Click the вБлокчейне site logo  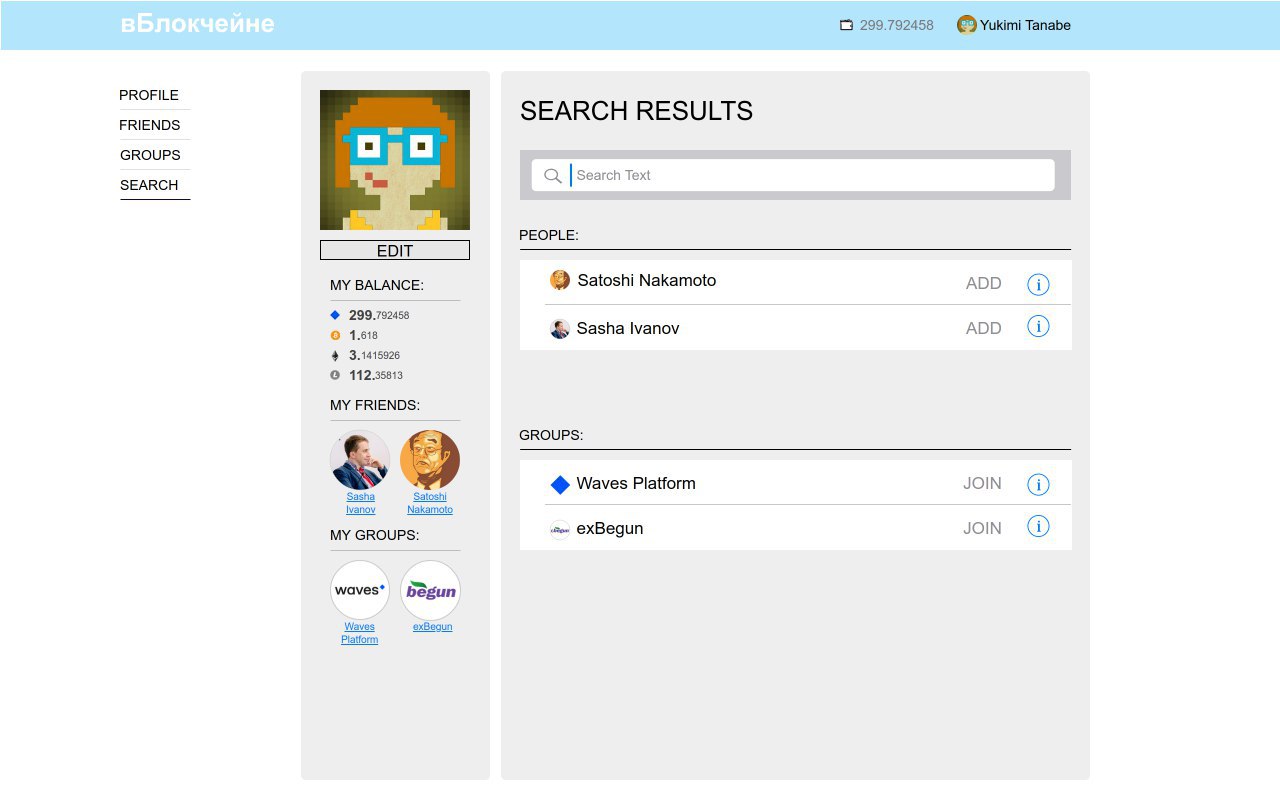coord(197,24)
